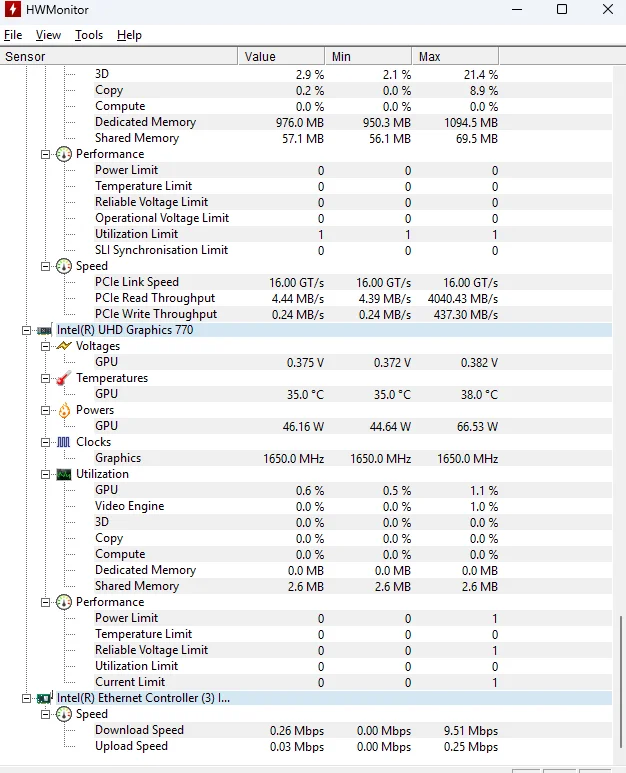Click the Powers flame icon
Screen dimensions: 626x773
(64, 410)
